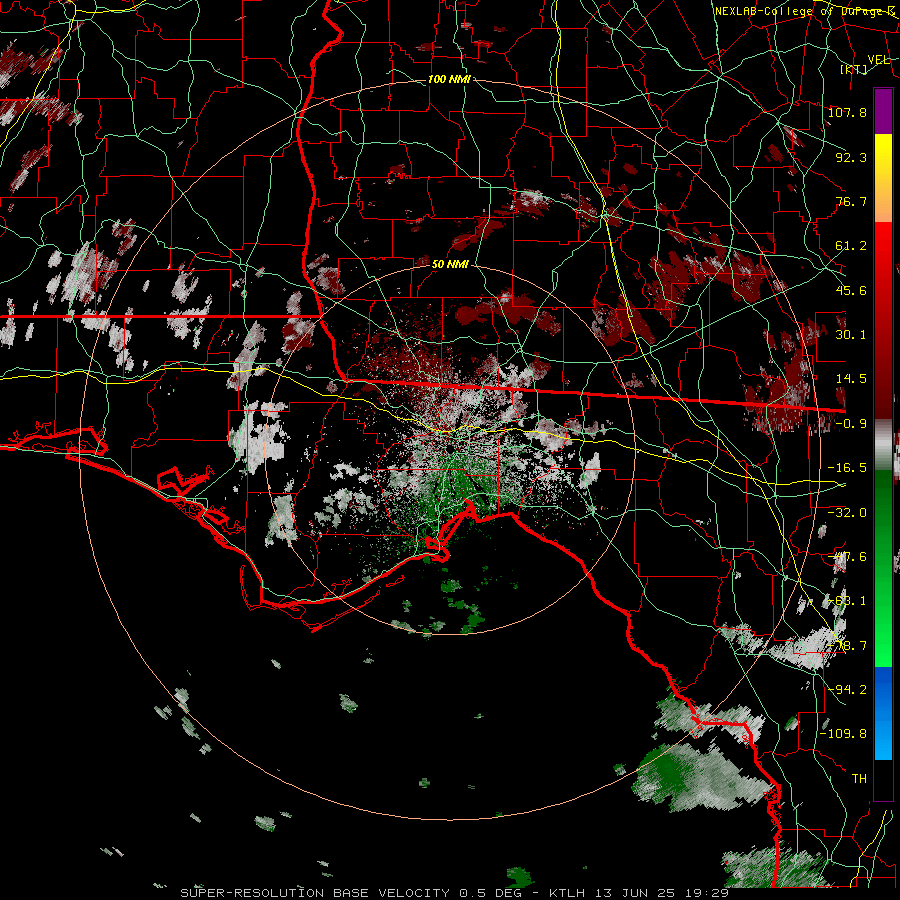Click the 14.5 value on velocity scale
This screenshot has width=900, height=900.
(851, 379)
